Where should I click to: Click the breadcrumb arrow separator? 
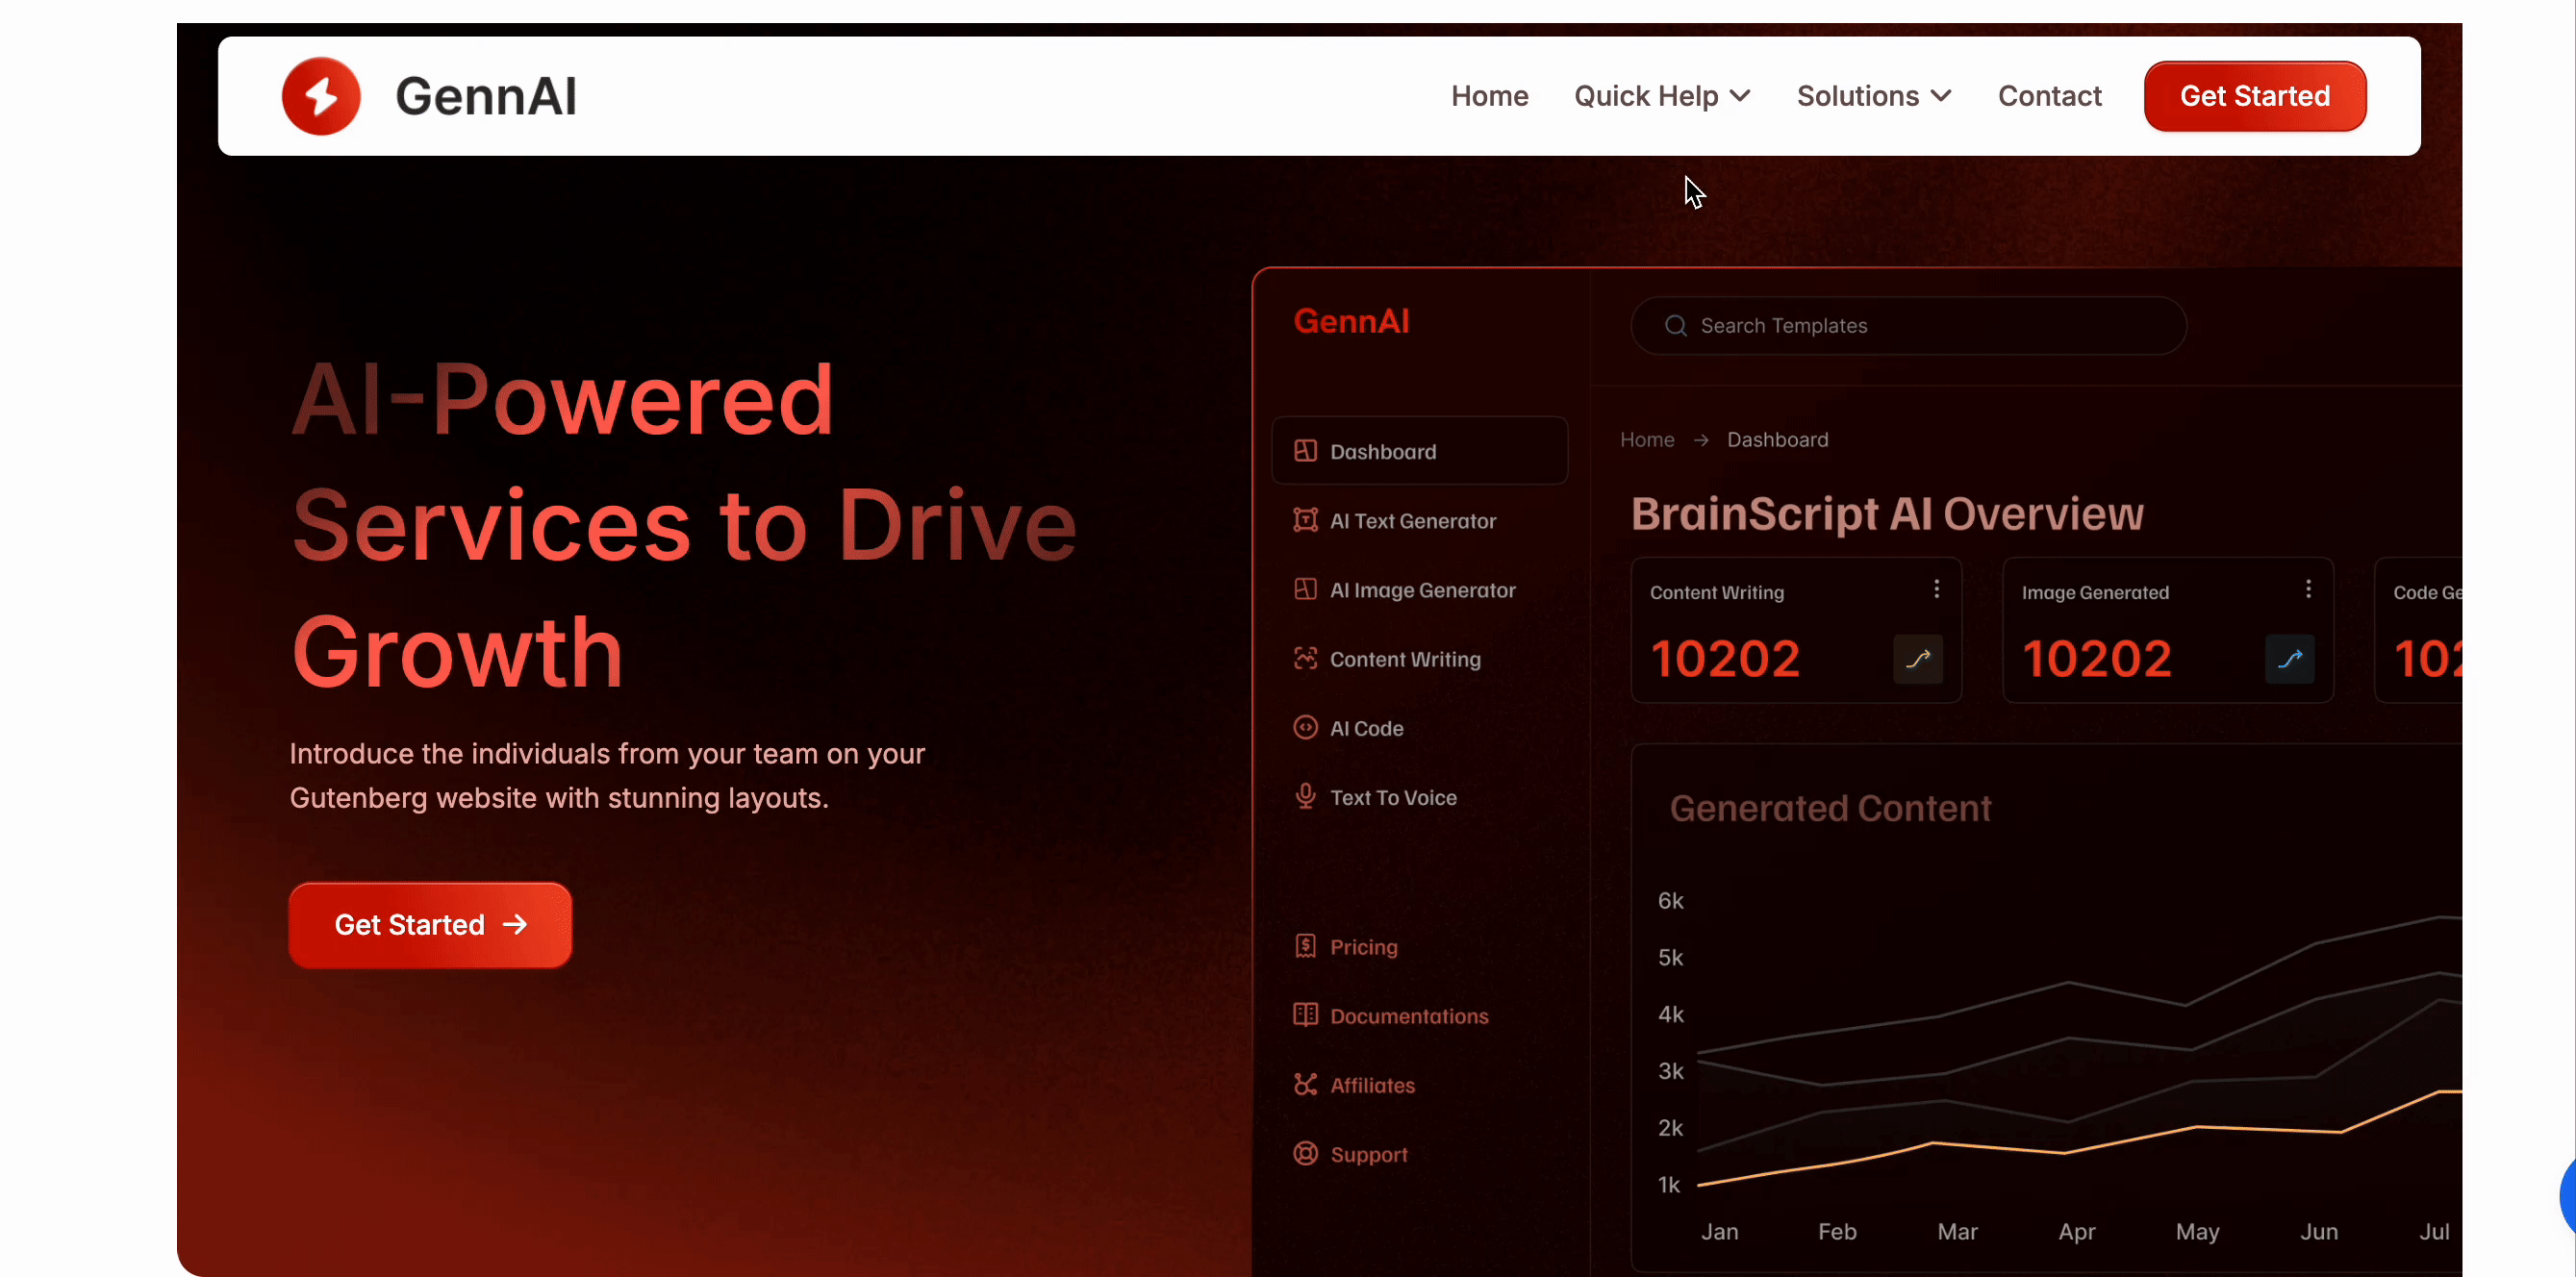tap(1701, 440)
